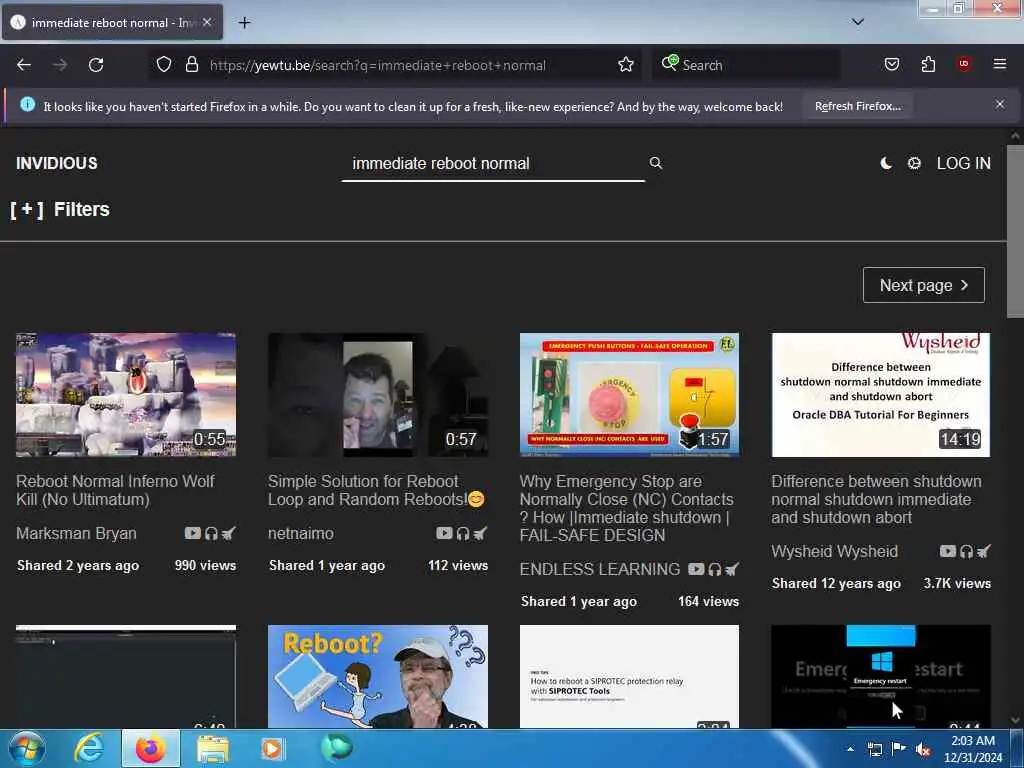Click the Invidious search input field

click(x=493, y=163)
